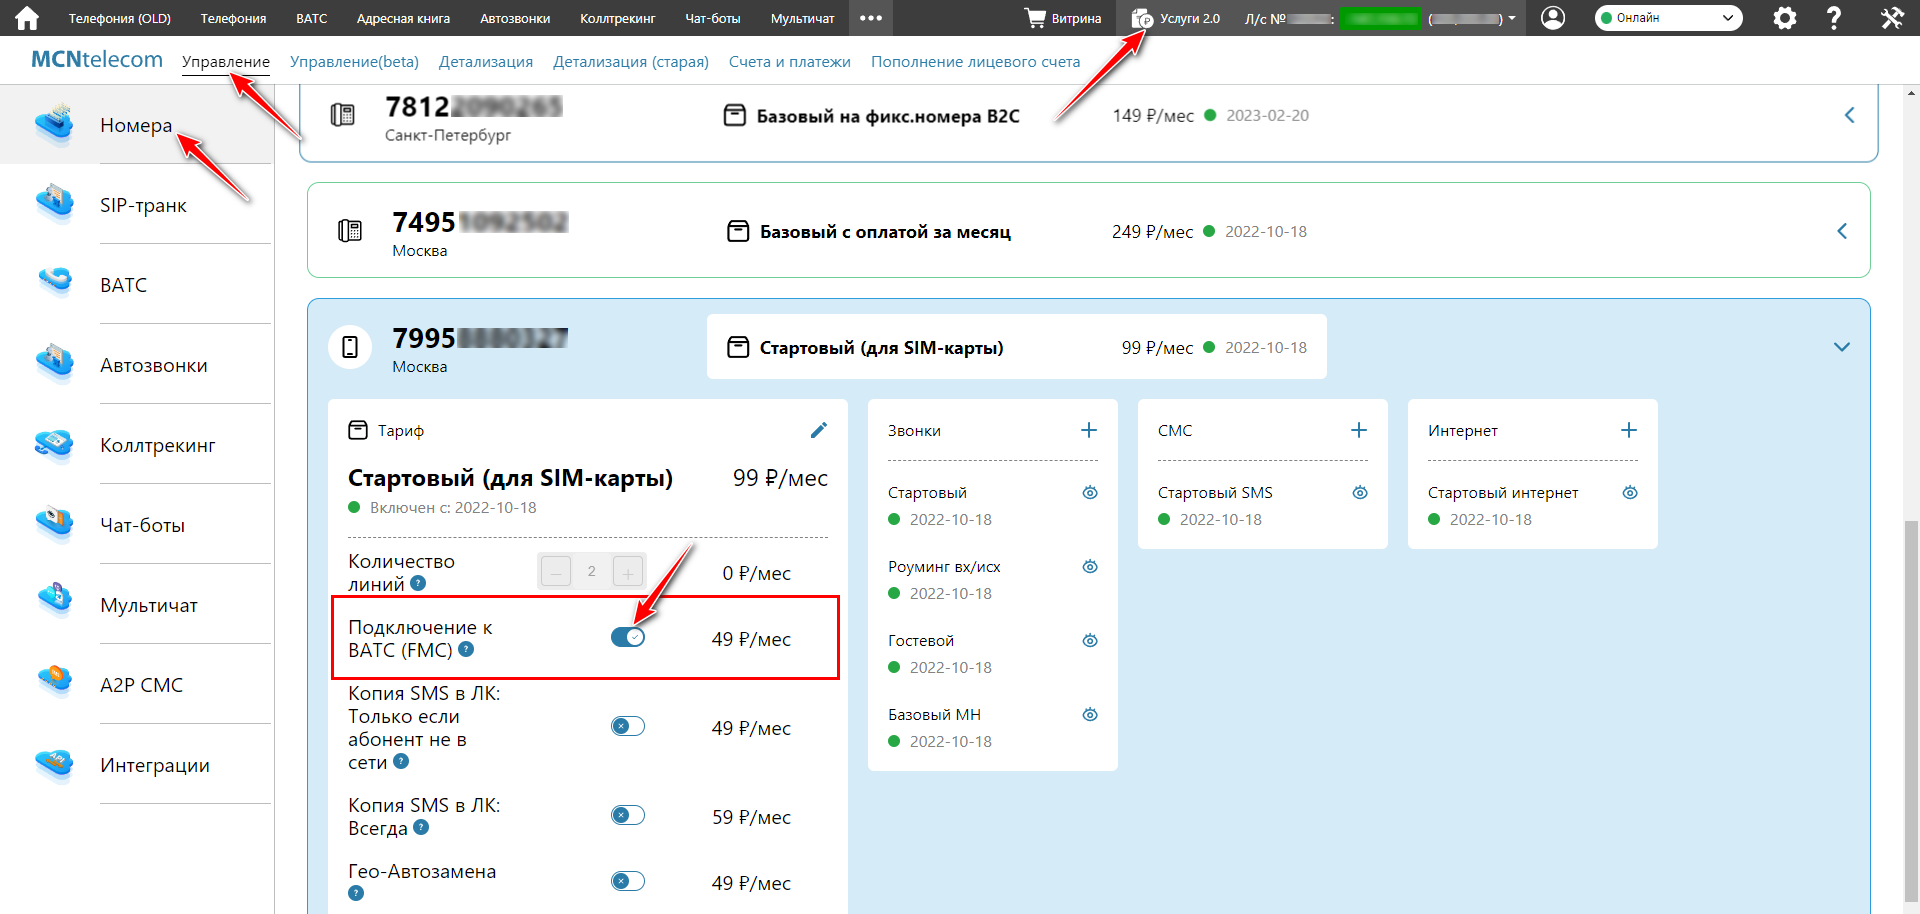Viewport: 1920px width, 914px height.
Task: Enable Гео-Автозамена toggle
Action: [x=628, y=882]
